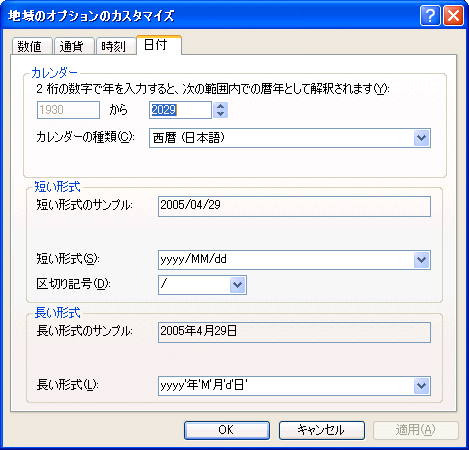The height and width of the screenshot is (450, 469).
Task: Switch to the 数値 tab
Action: coord(32,46)
